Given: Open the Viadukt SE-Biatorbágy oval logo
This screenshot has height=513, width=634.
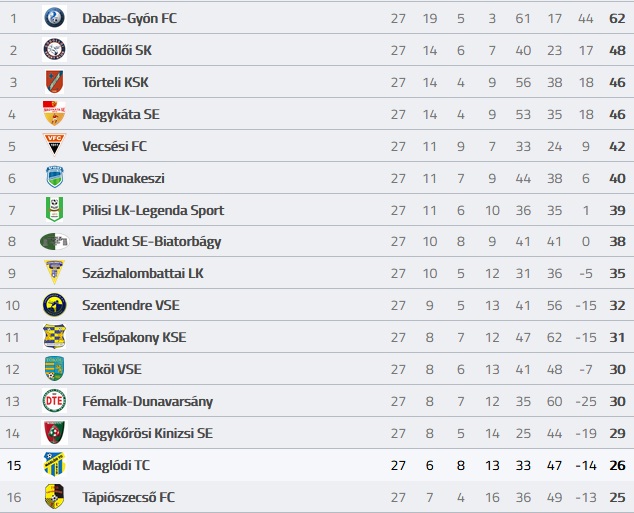Looking at the screenshot, I should tap(55, 241).
